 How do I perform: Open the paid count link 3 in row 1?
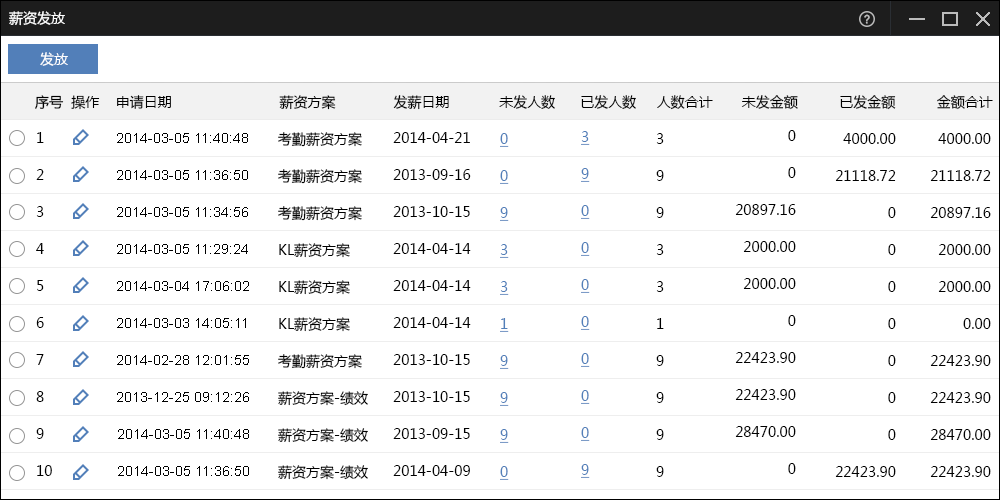585,138
